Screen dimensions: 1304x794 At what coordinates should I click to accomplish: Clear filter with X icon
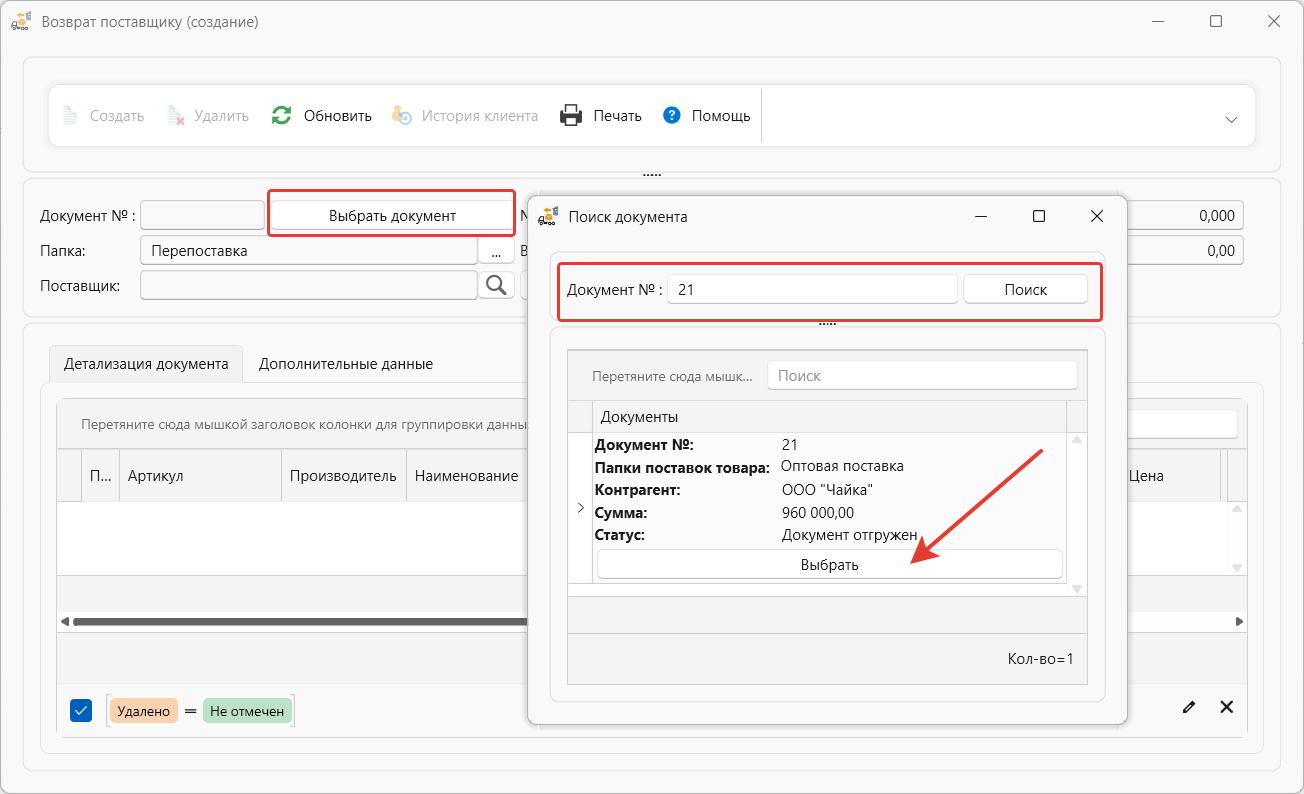click(1226, 707)
